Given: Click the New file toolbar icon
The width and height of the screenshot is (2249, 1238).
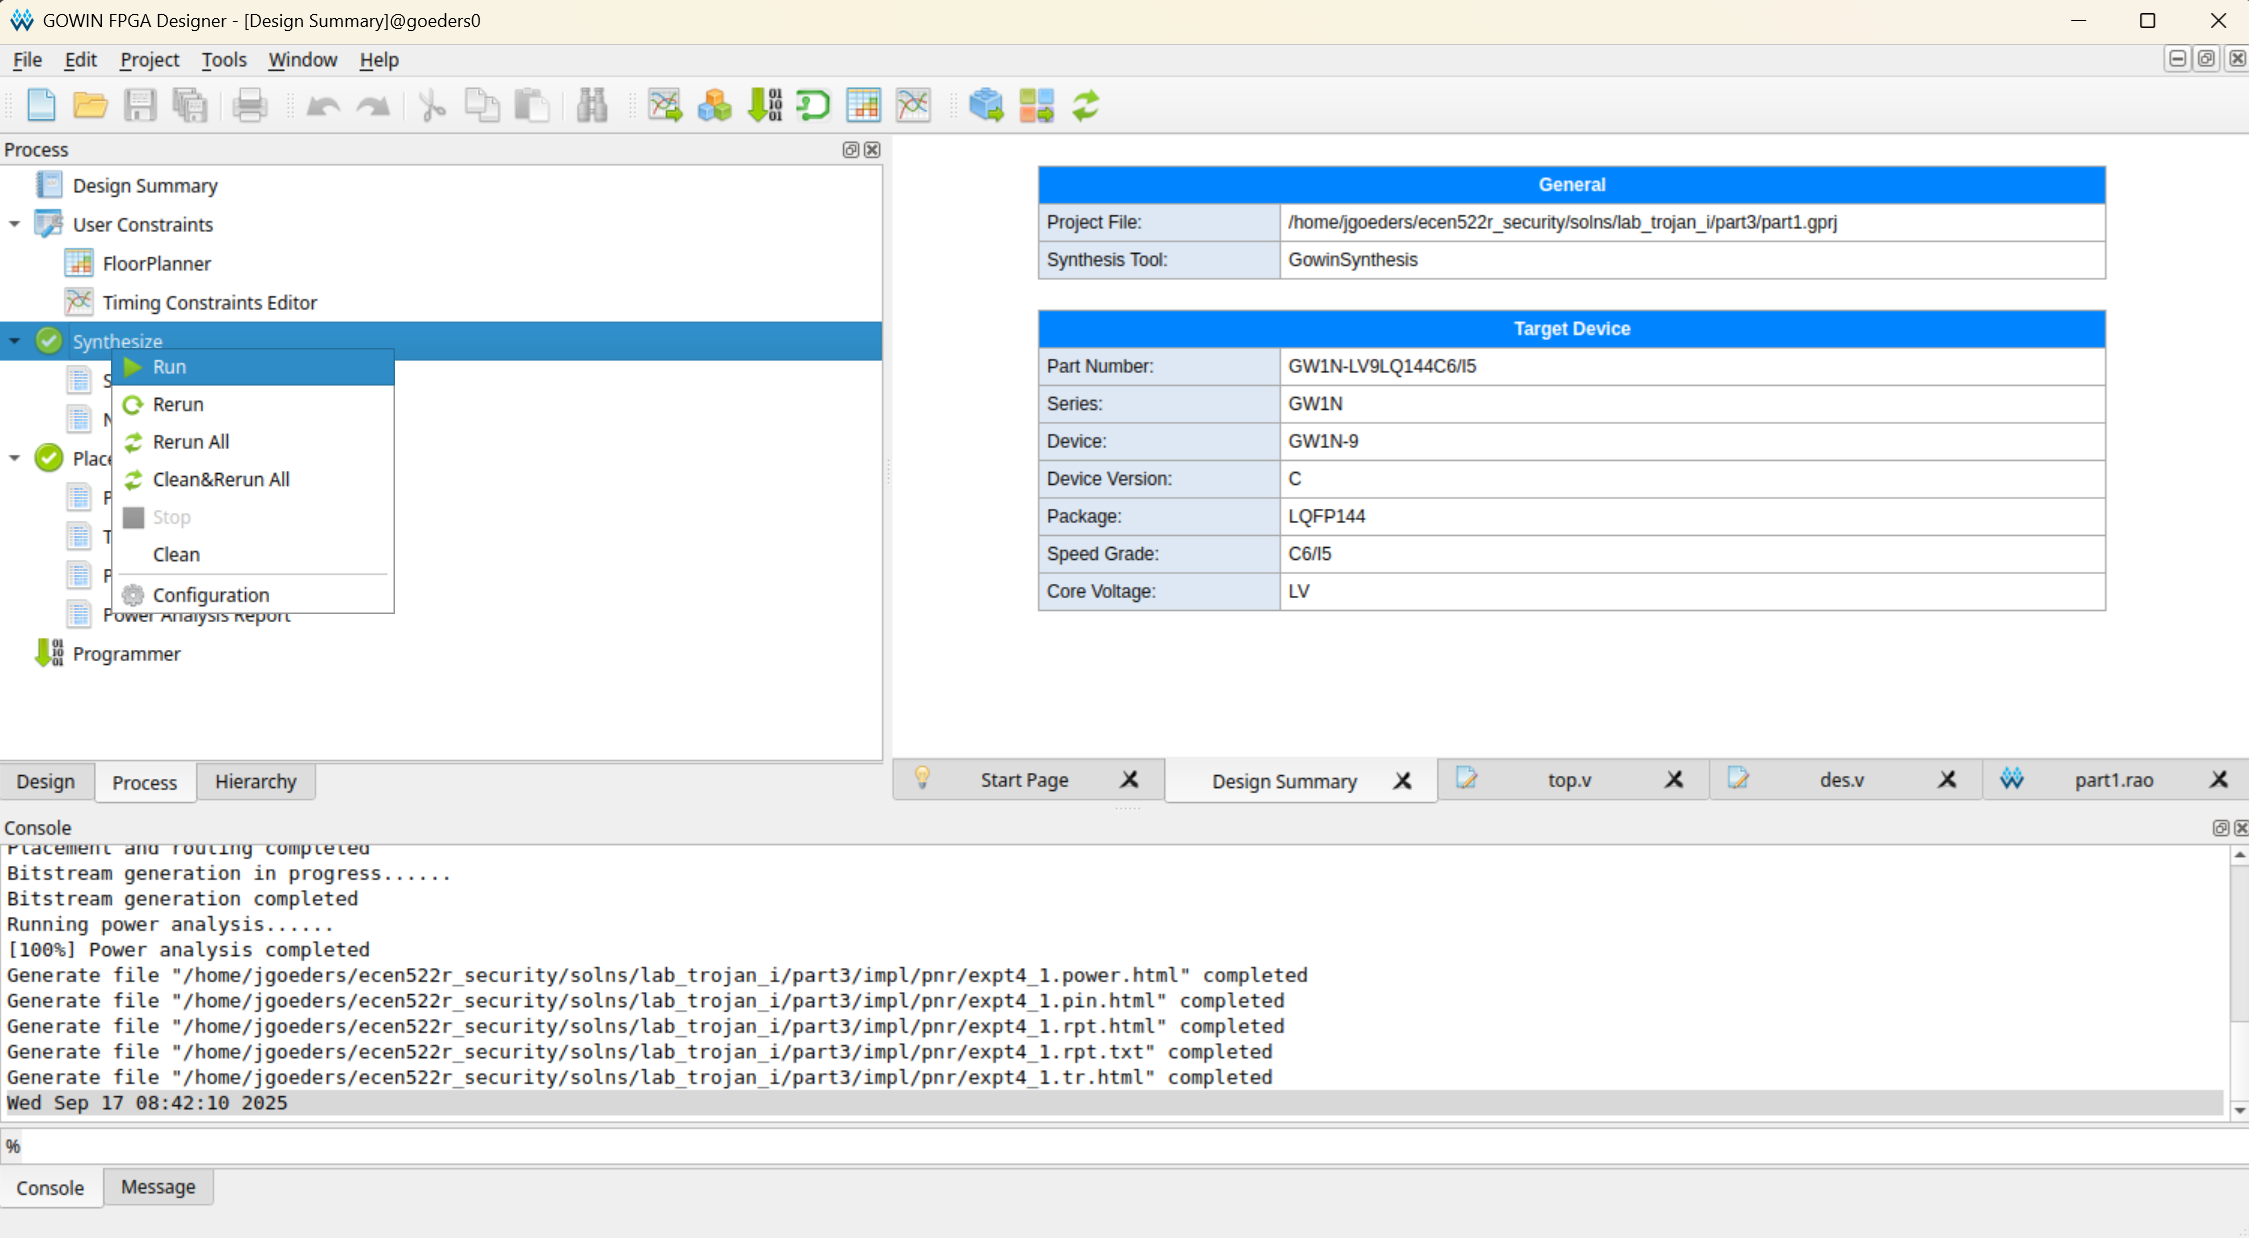Looking at the screenshot, I should pos(41,105).
